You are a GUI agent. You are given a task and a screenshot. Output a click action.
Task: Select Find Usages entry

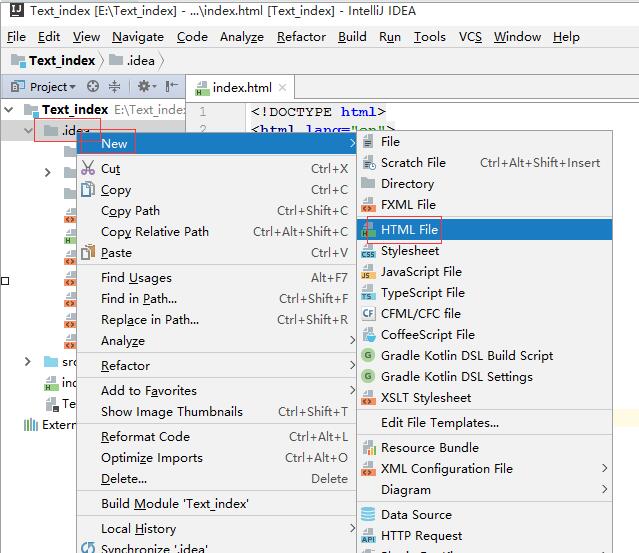(216, 278)
